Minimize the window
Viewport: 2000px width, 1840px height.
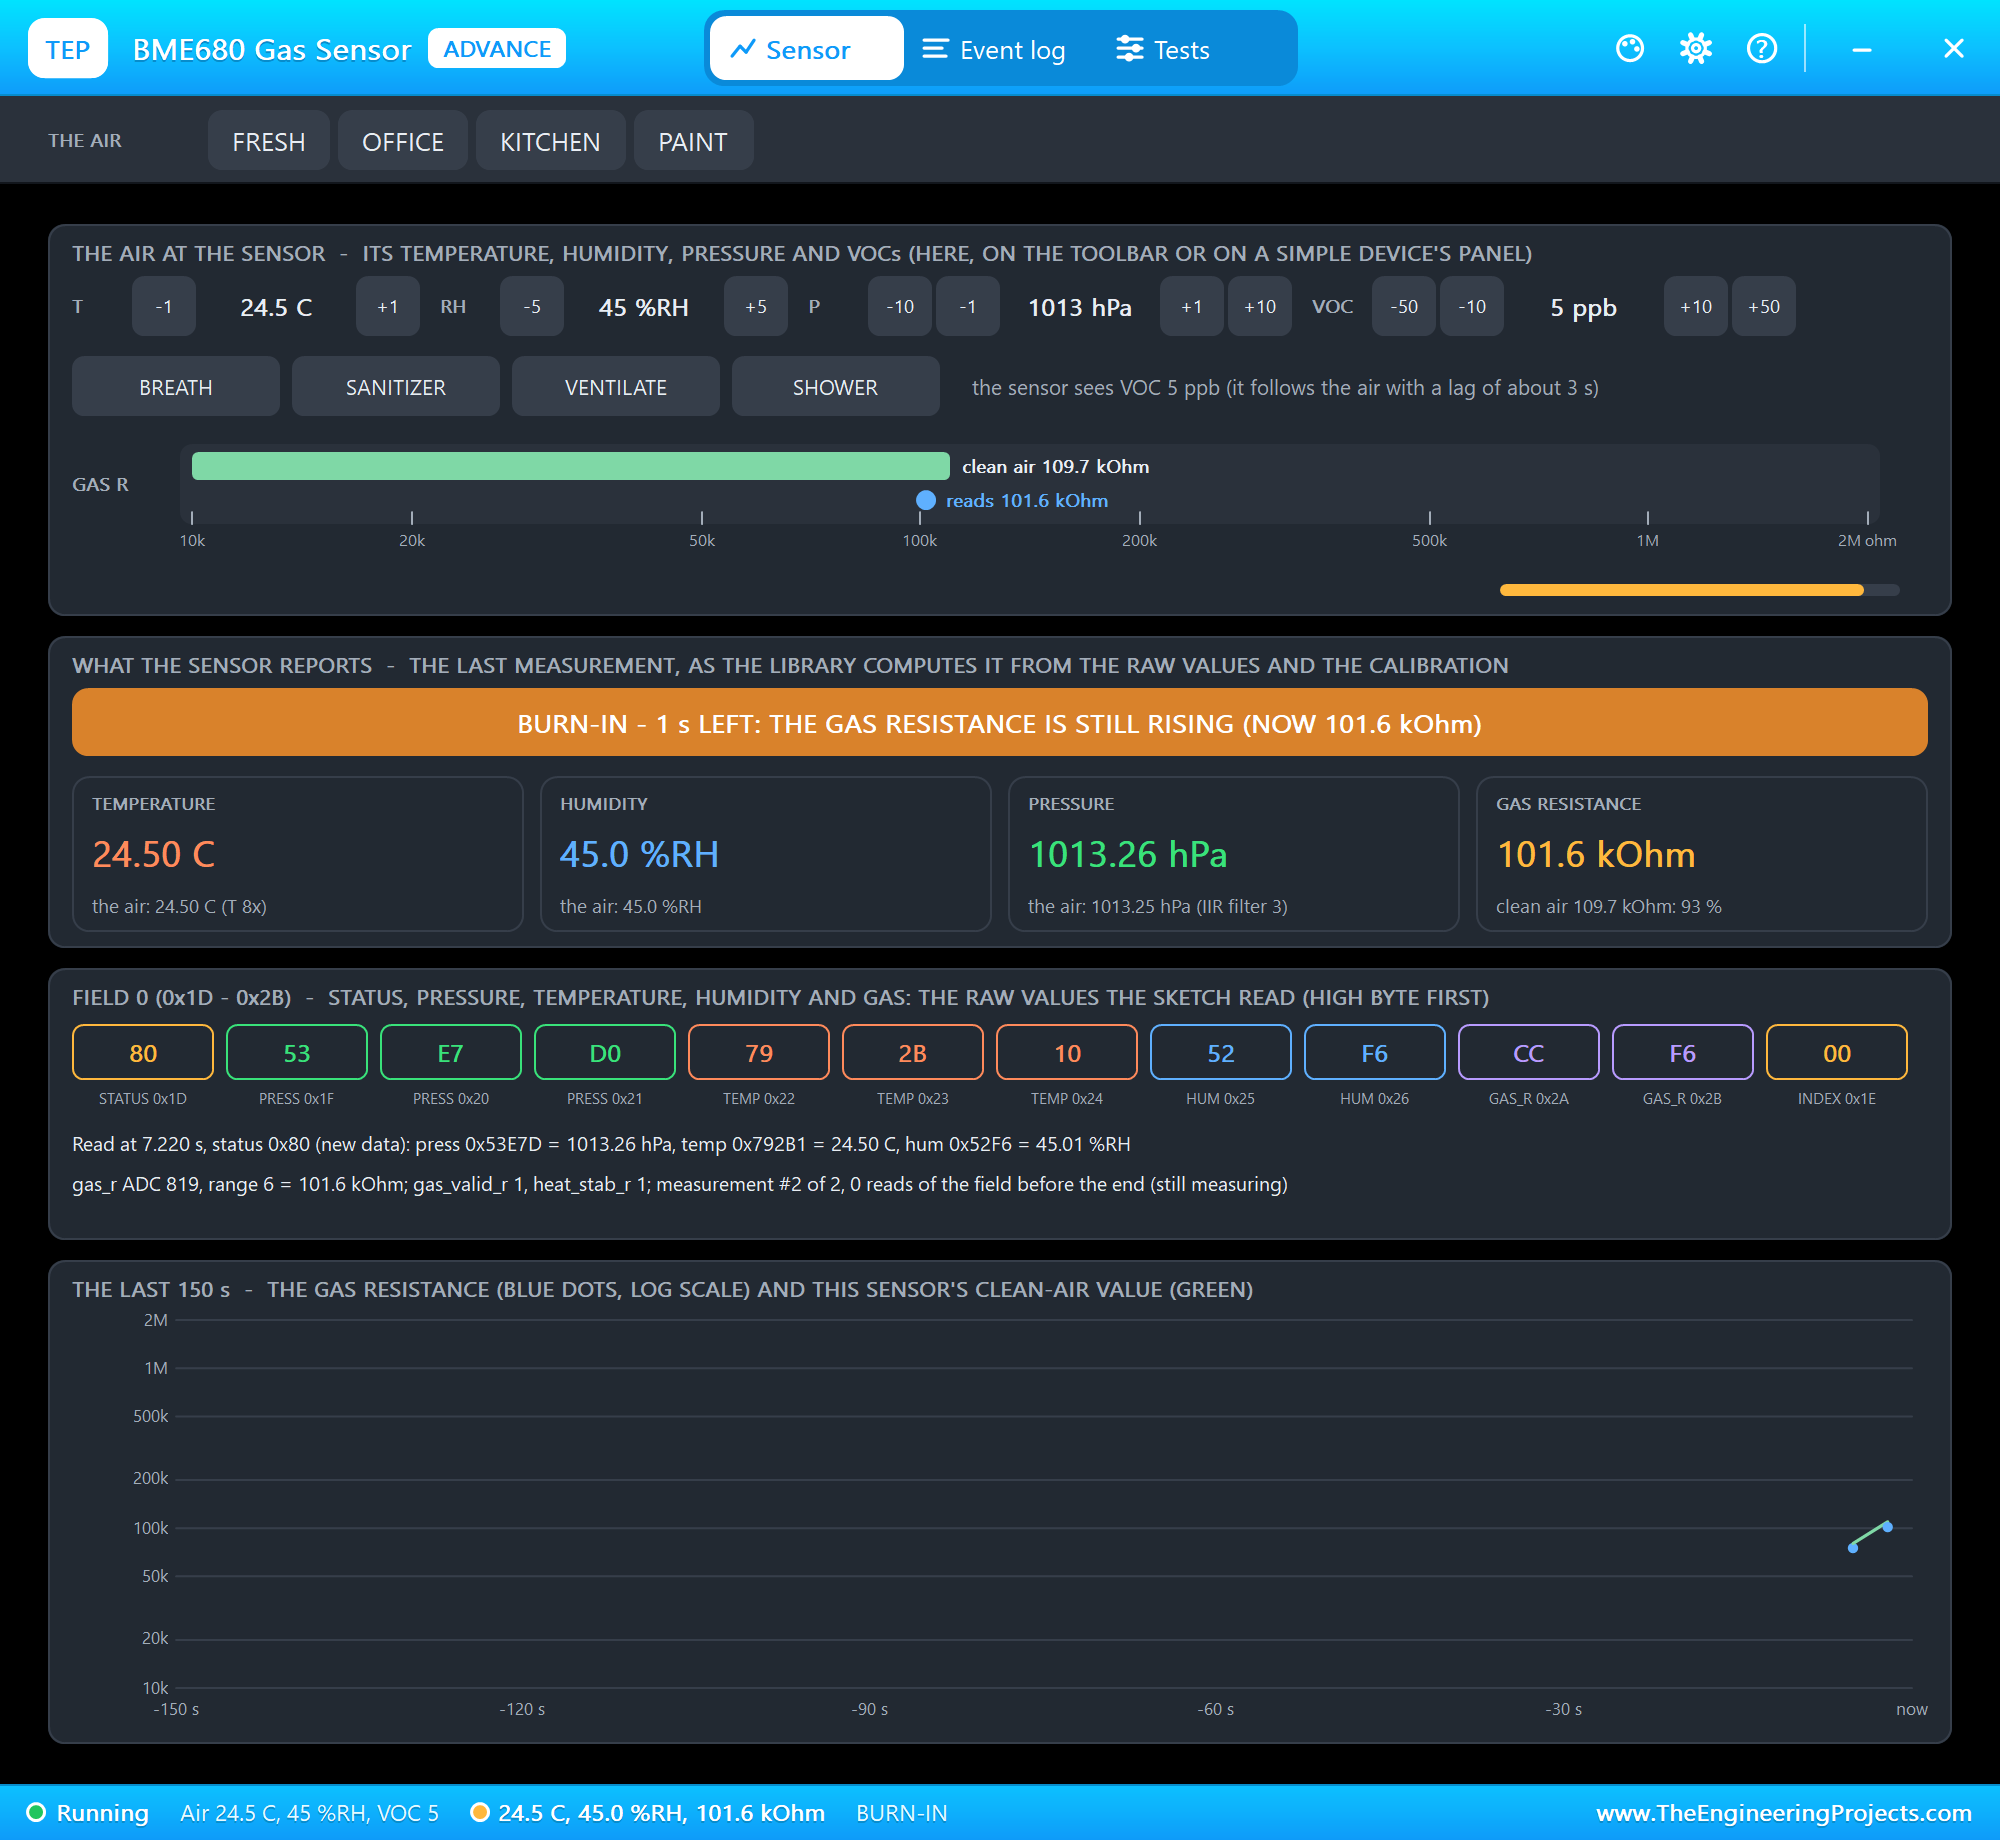pos(1862,48)
